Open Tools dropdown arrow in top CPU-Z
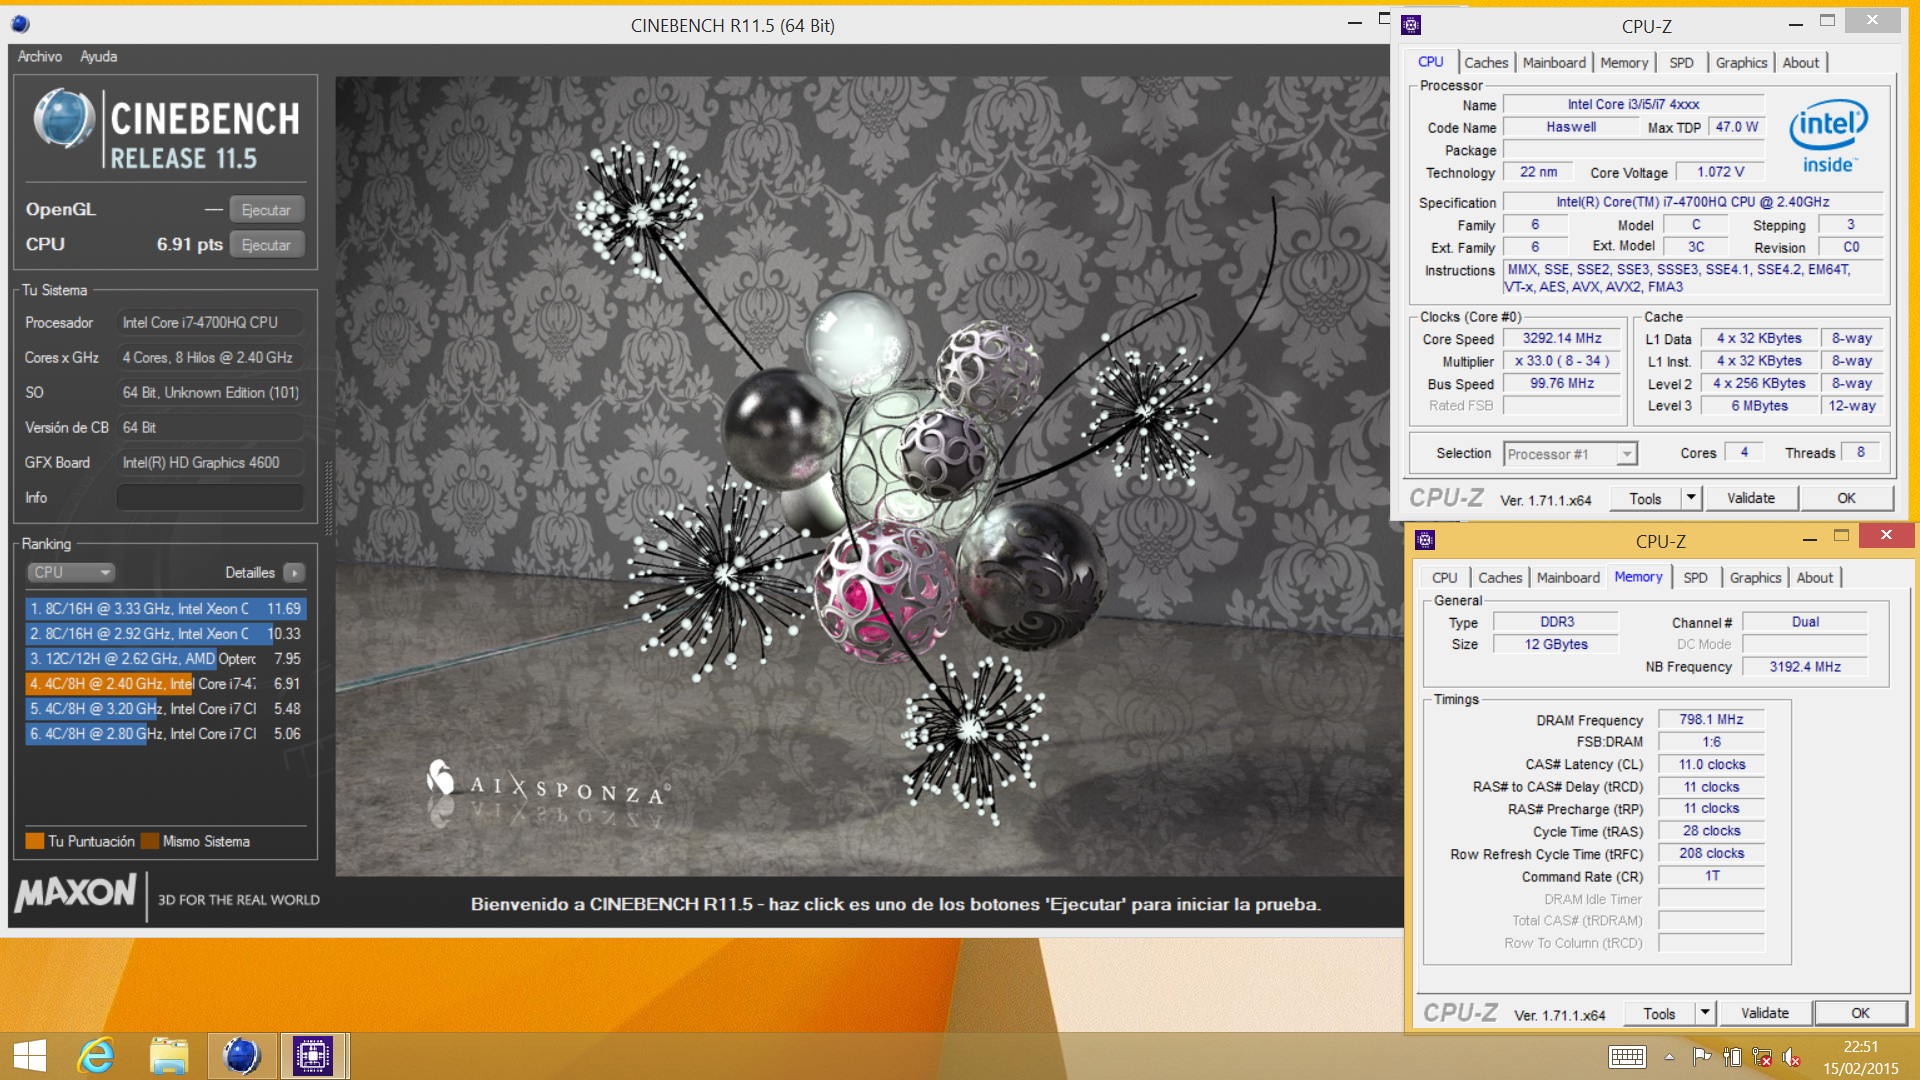The image size is (1920, 1080). pyautogui.click(x=1691, y=498)
